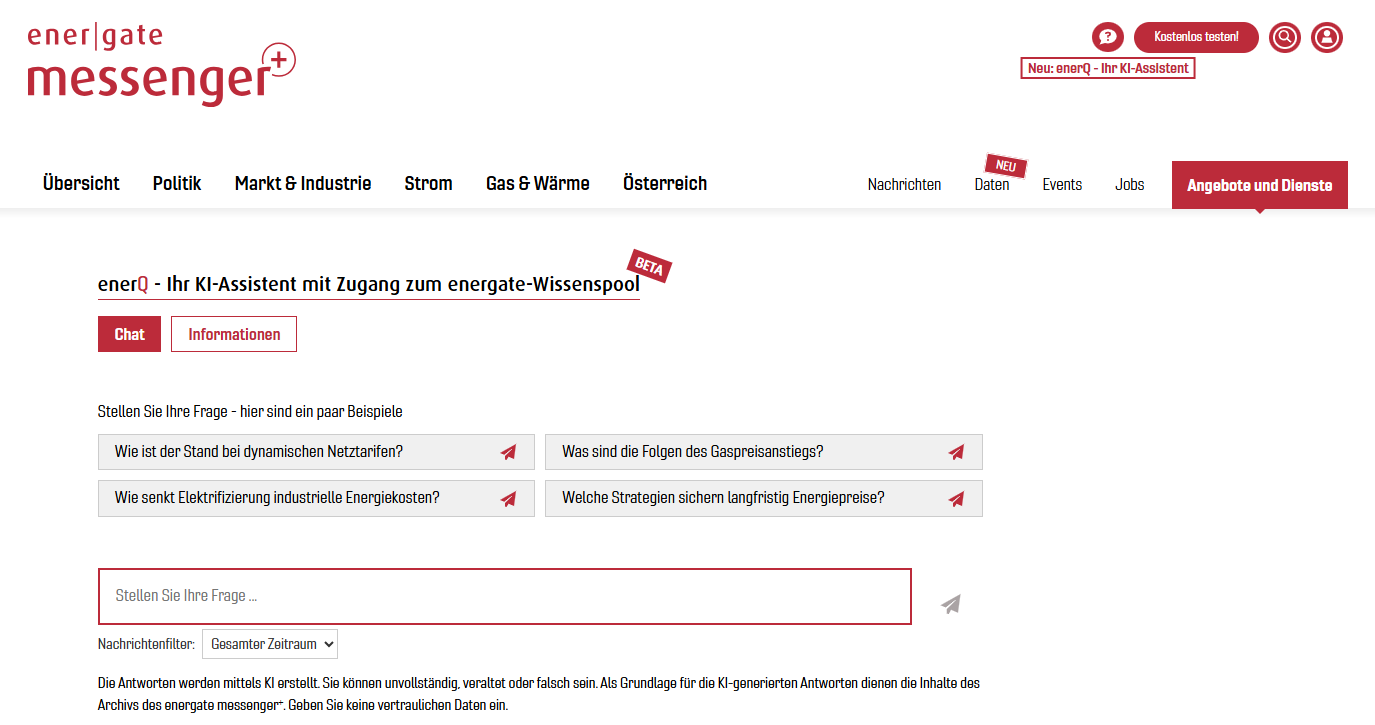
Task: Open the Österreich section
Action: [665, 183]
